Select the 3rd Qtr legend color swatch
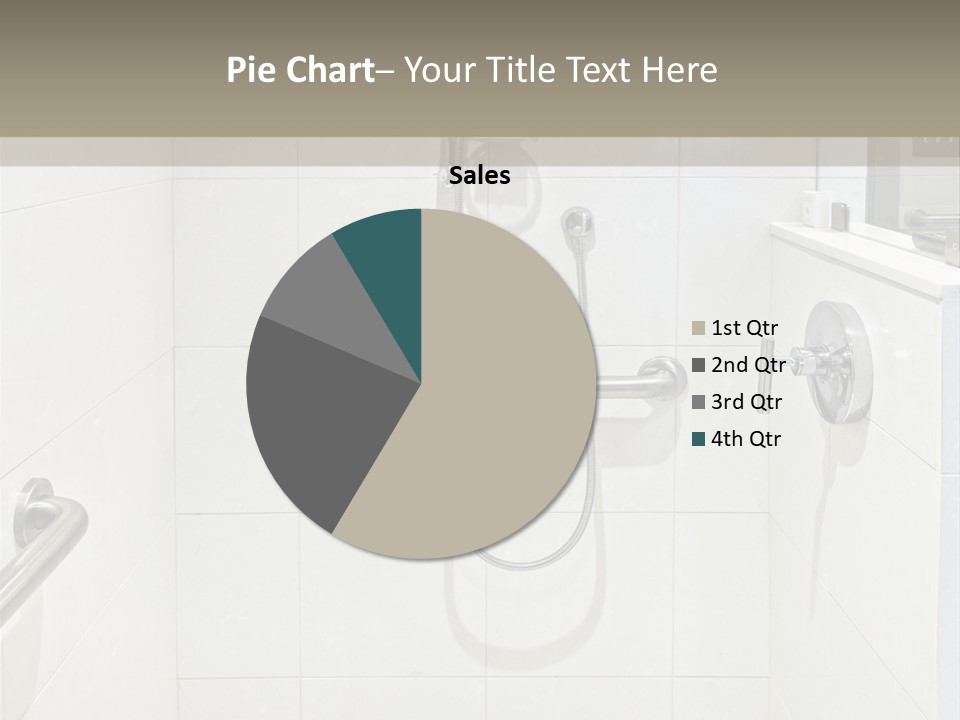 click(698, 402)
